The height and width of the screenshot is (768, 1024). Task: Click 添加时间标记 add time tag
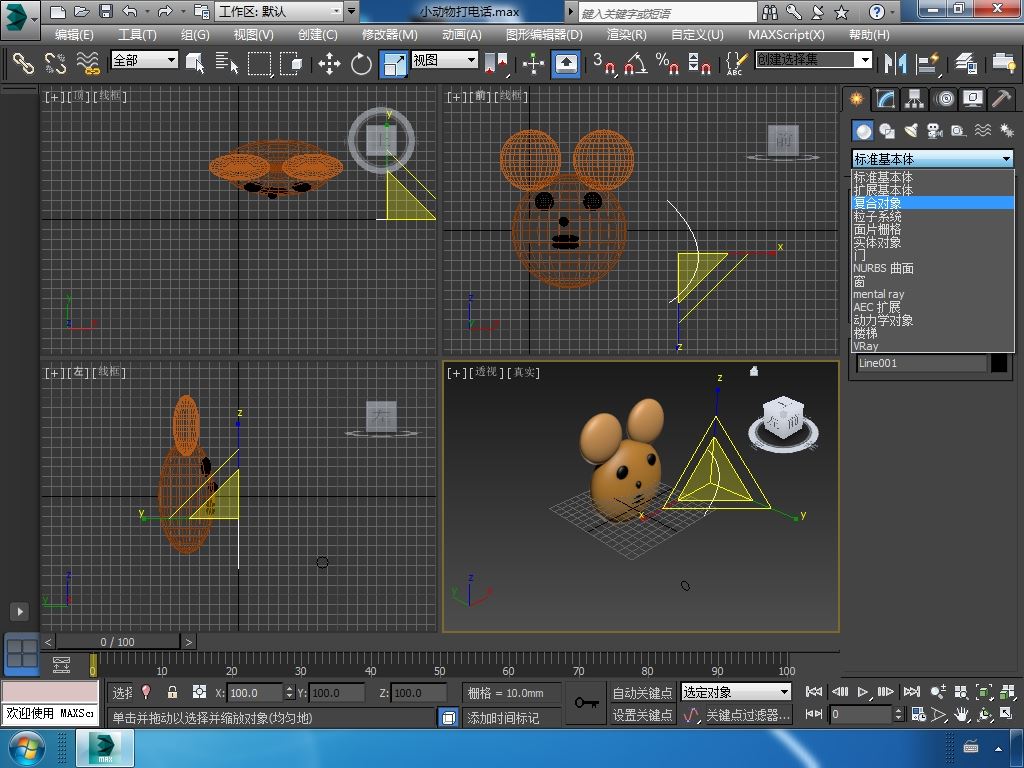pos(503,718)
